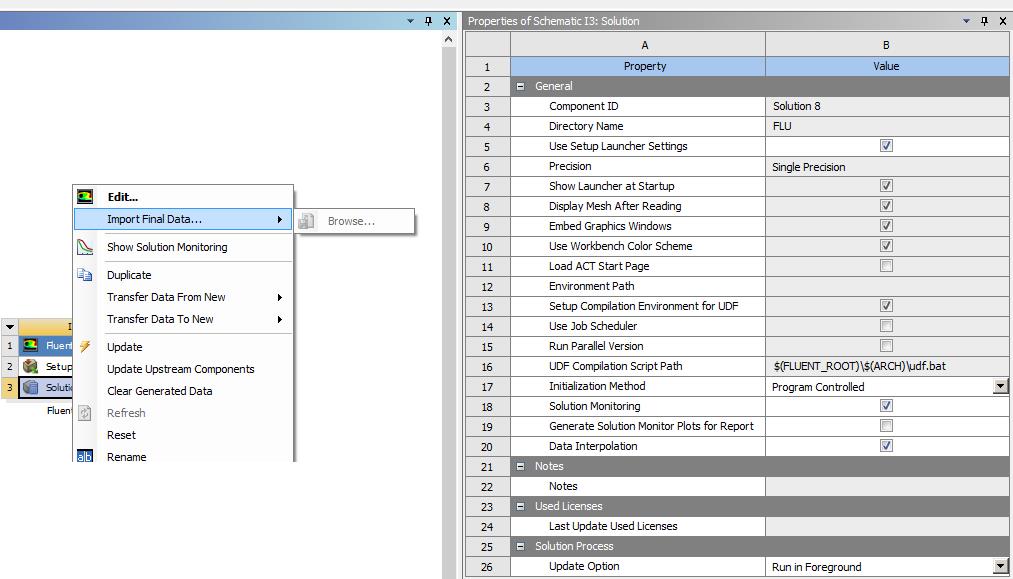Click the Value column header

(x=888, y=66)
